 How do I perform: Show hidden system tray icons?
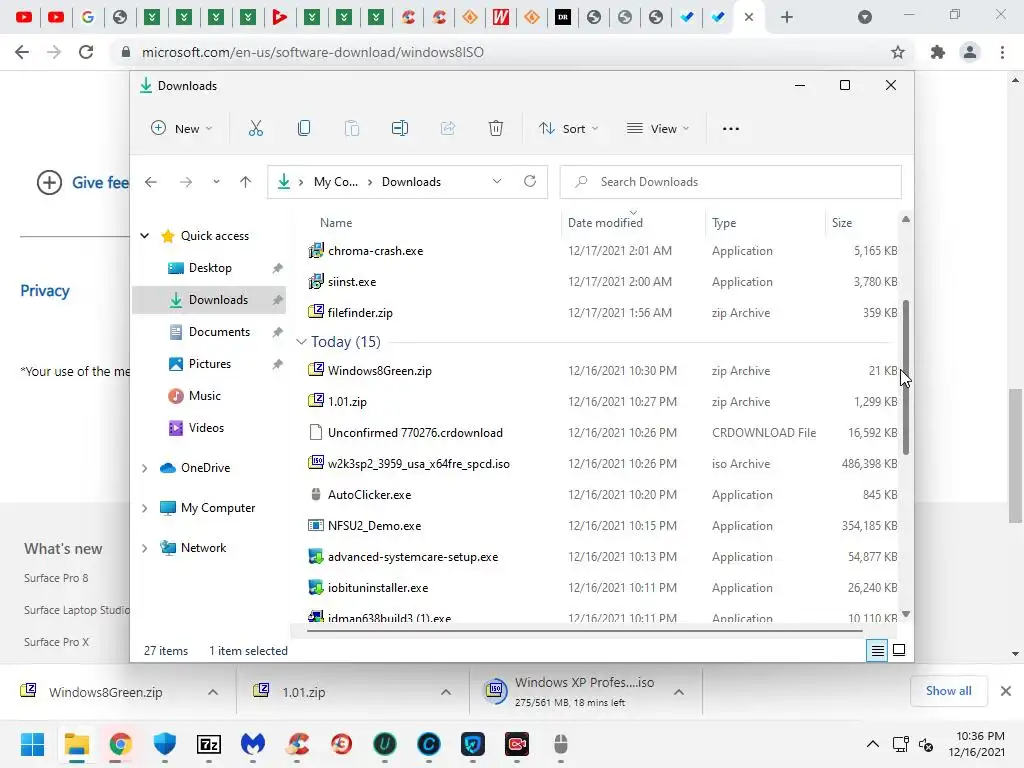point(872,744)
